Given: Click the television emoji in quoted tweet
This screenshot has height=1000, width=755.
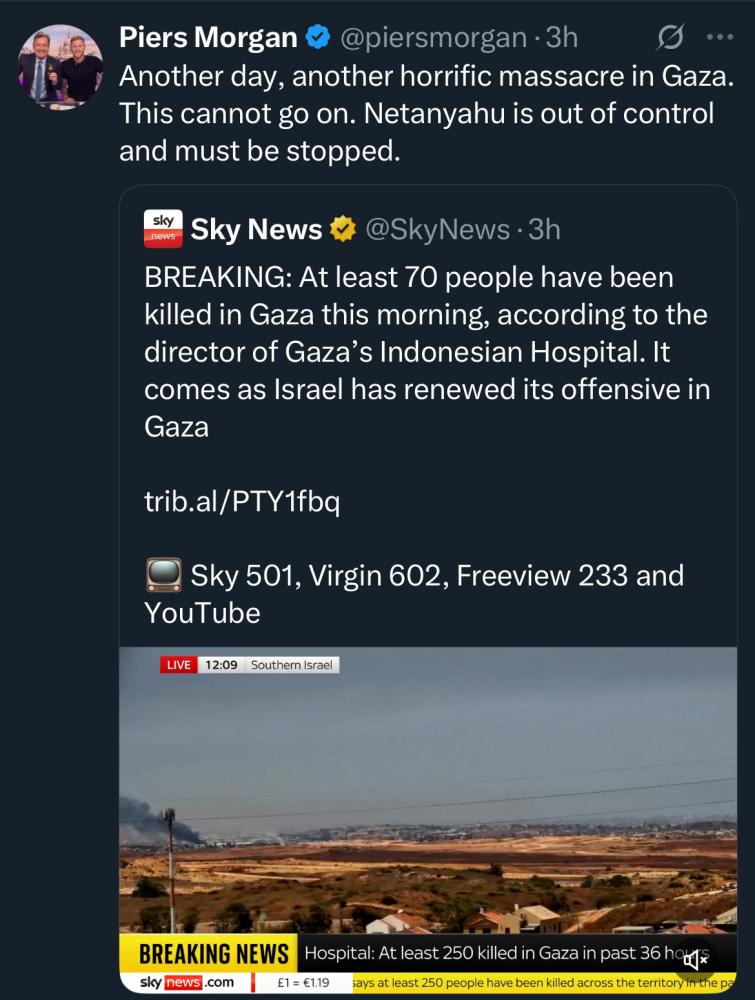Looking at the screenshot, I should [x=163, y=575].
